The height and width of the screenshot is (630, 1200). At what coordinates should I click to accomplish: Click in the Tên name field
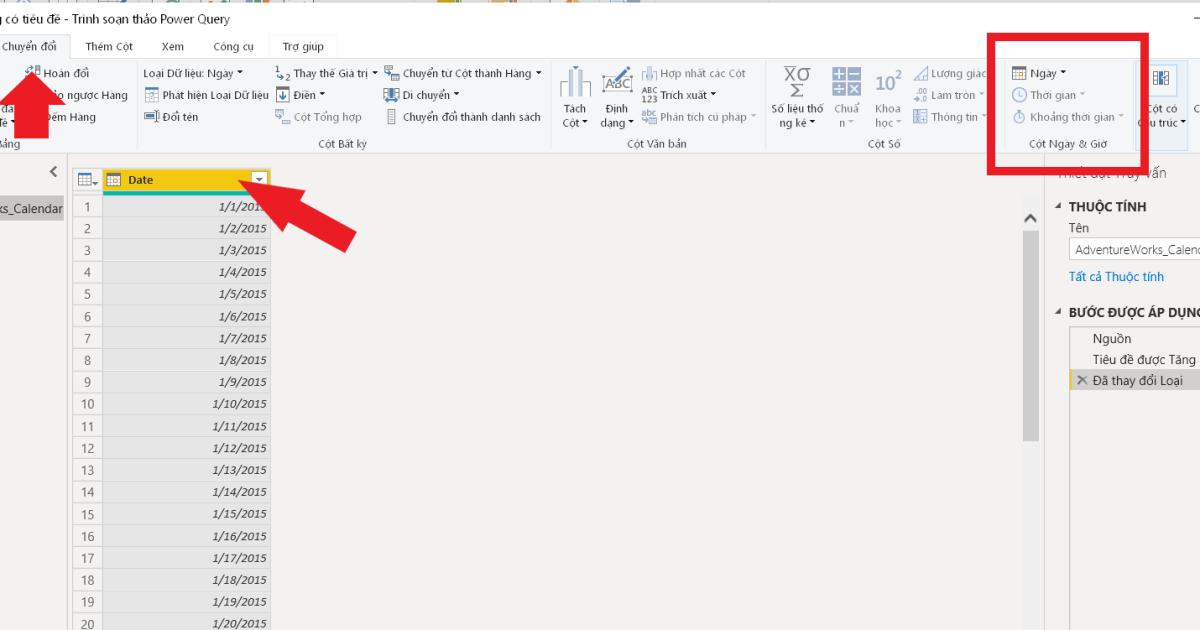click(x=1134, y=250)
